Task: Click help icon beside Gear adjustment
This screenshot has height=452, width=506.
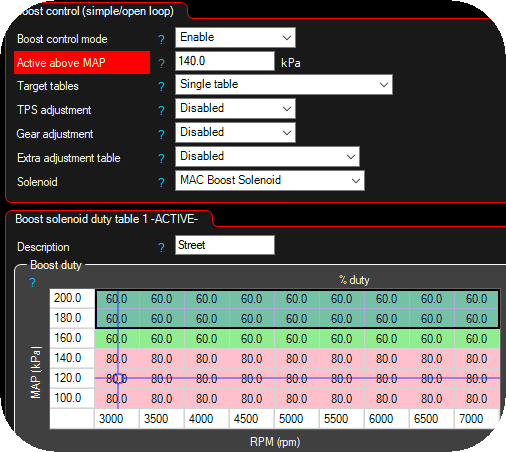Action: point(161,134)
